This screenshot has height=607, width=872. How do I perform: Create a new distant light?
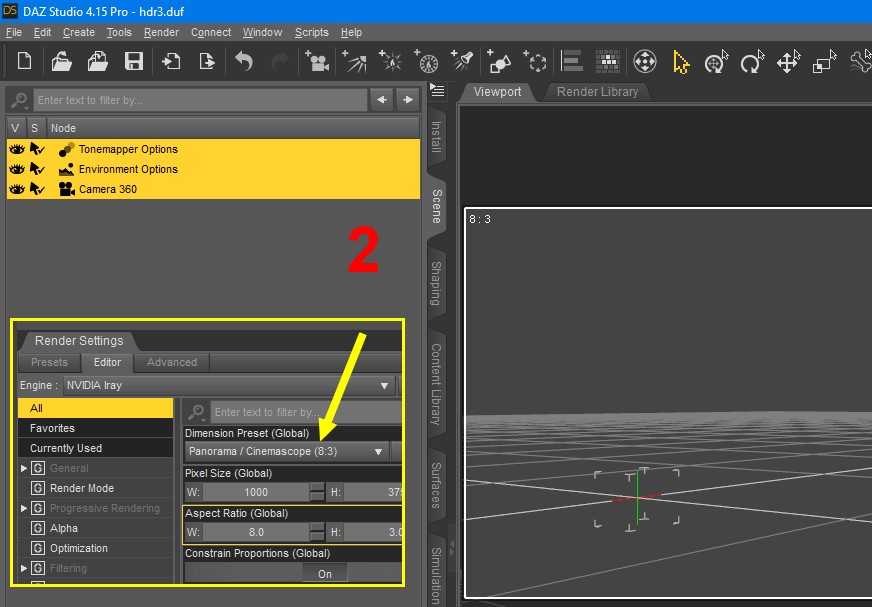(354, 61)
